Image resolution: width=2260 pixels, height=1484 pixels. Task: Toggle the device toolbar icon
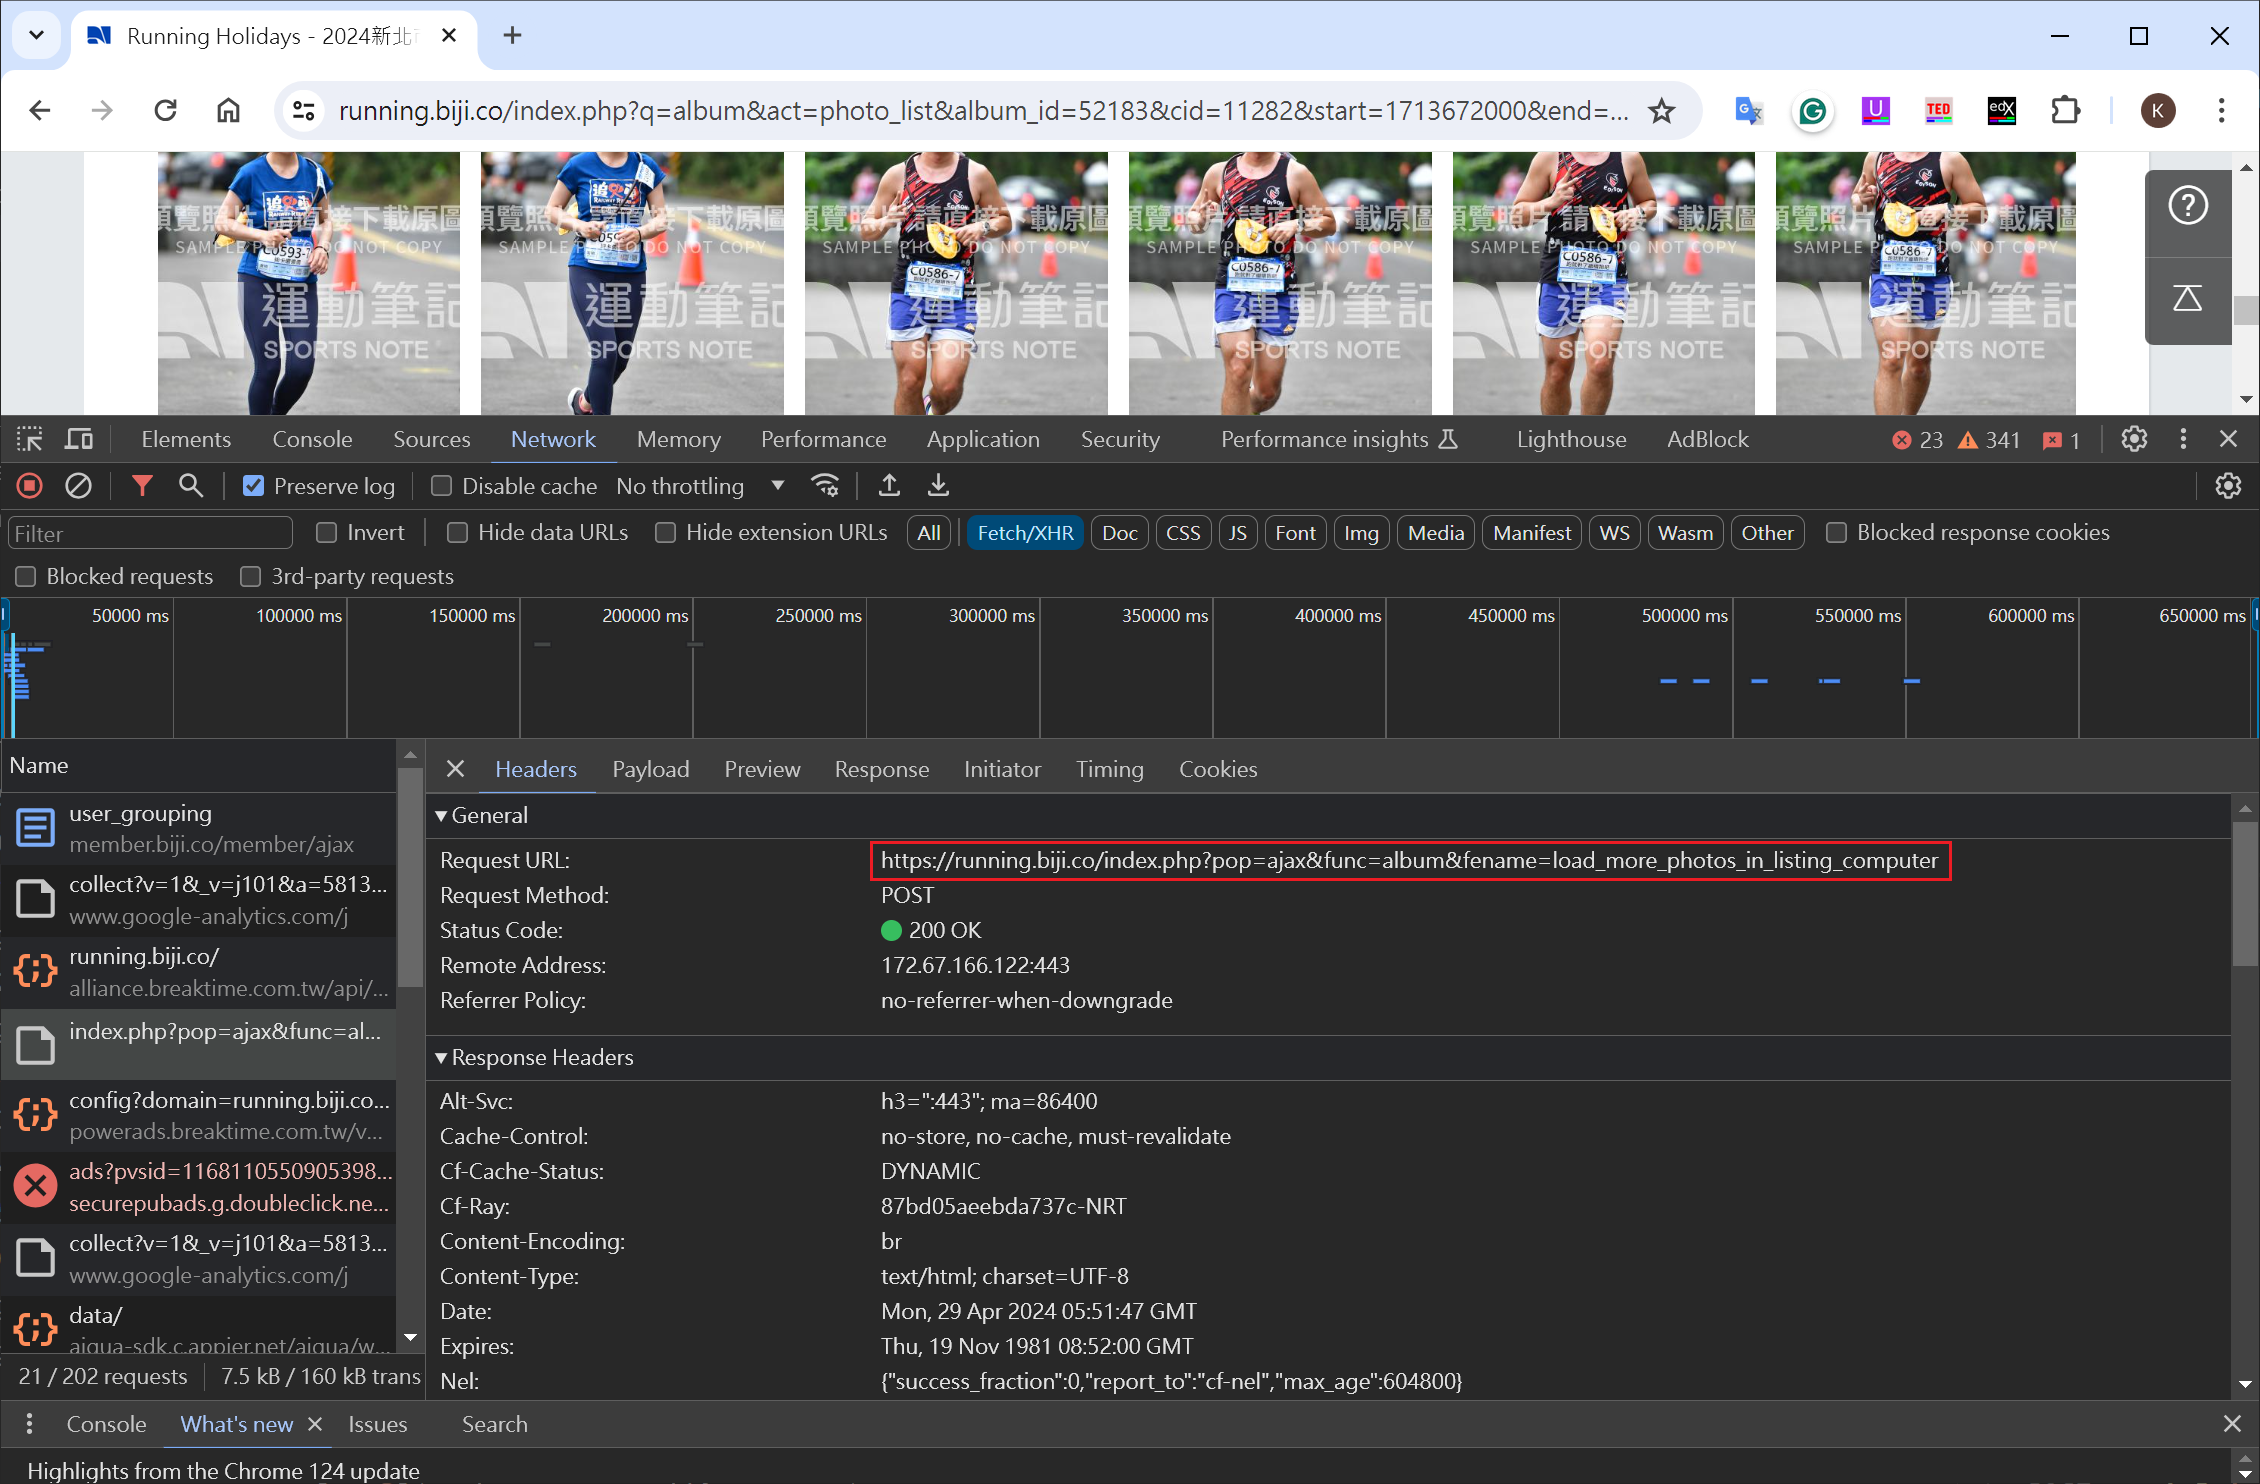79,439
